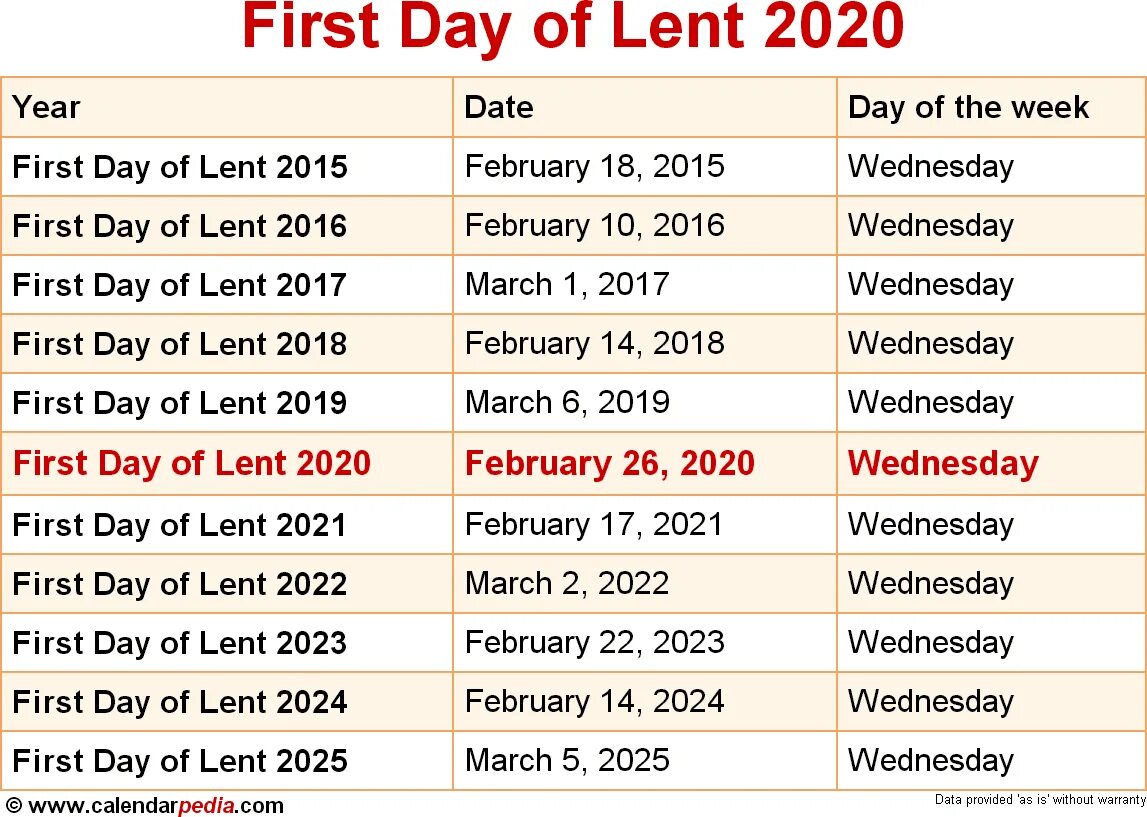The width and height of the screenshot is (1147, 817).
Task: Select the "Year" column header
Action: [46, 107]
